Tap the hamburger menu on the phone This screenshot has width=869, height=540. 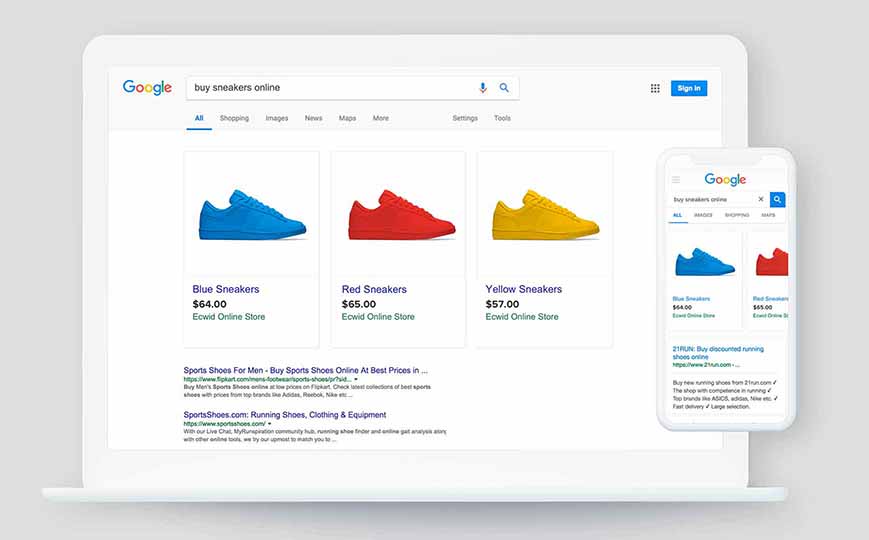(x=676, y=180)
